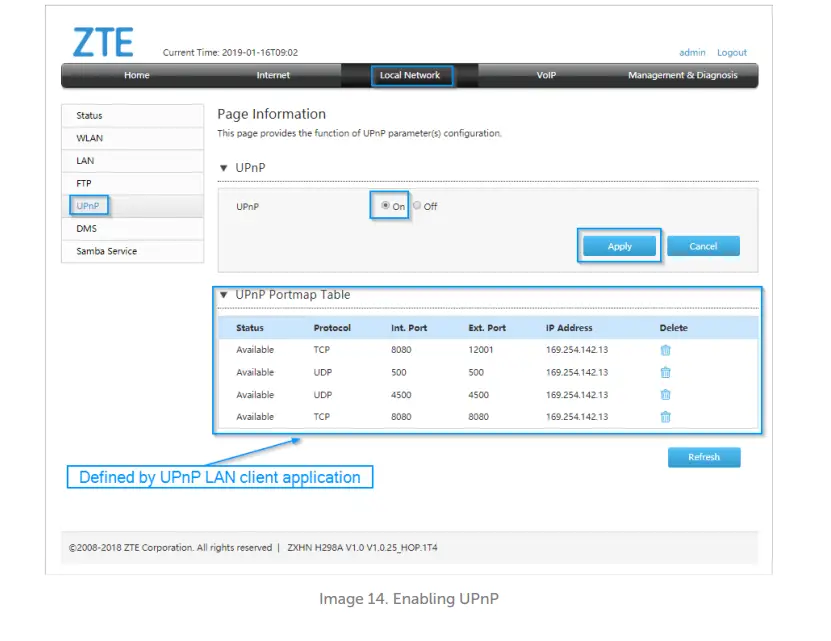
Task: Log out of the router
Action: click(731, 52)
